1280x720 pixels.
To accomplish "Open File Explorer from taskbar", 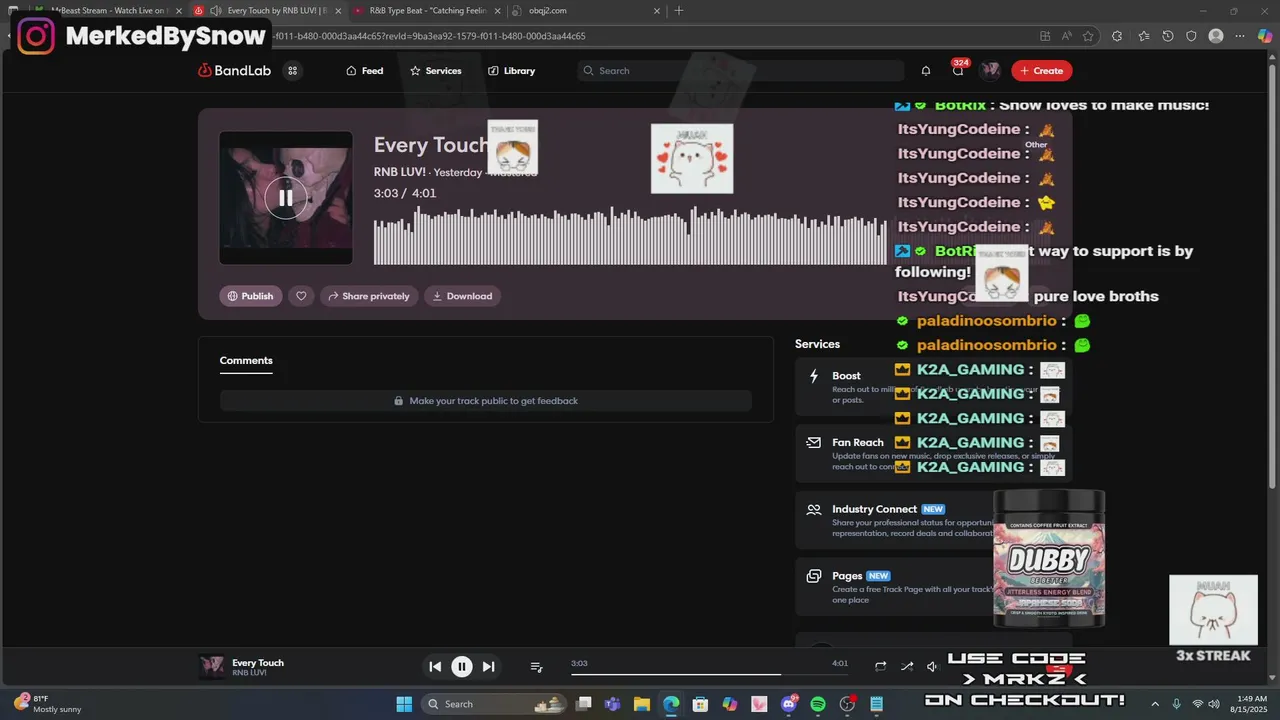I will point(642,704).
